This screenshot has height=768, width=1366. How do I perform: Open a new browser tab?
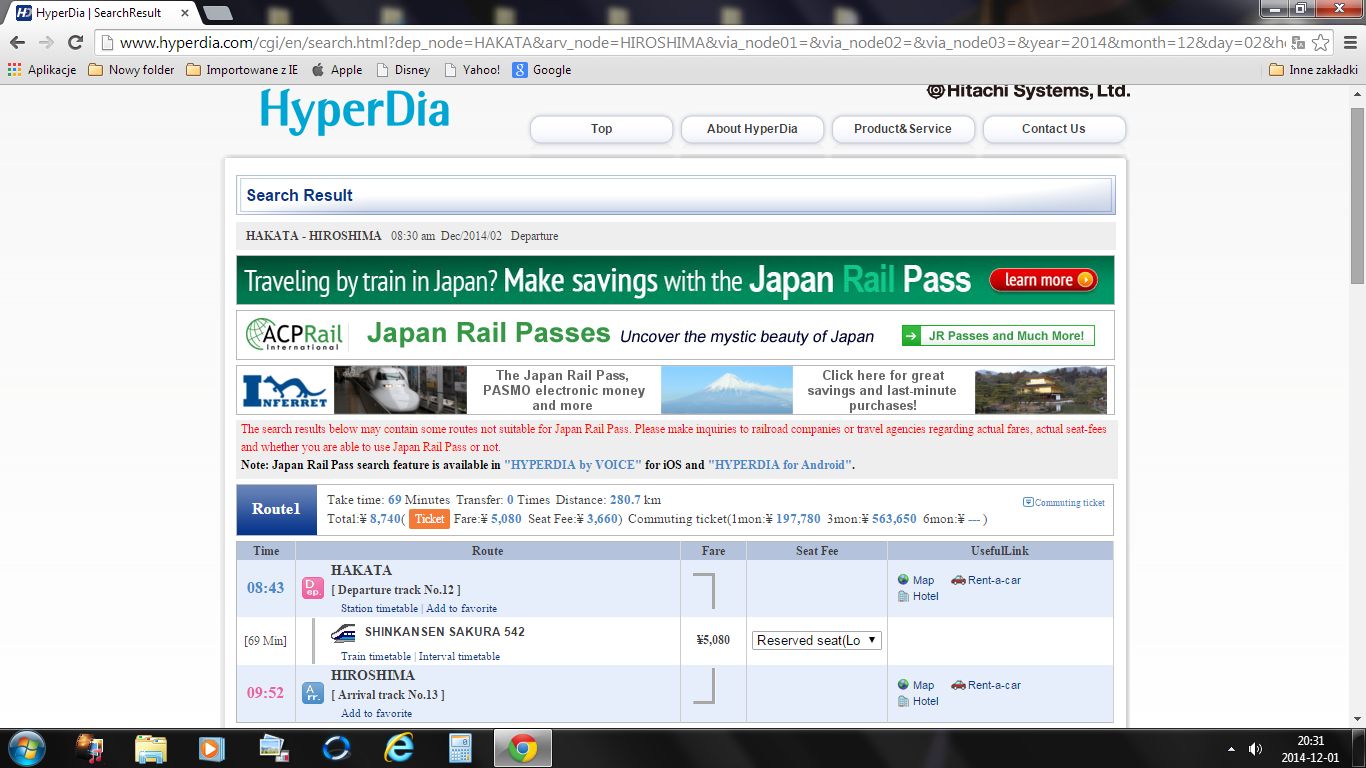coord(218,13)
